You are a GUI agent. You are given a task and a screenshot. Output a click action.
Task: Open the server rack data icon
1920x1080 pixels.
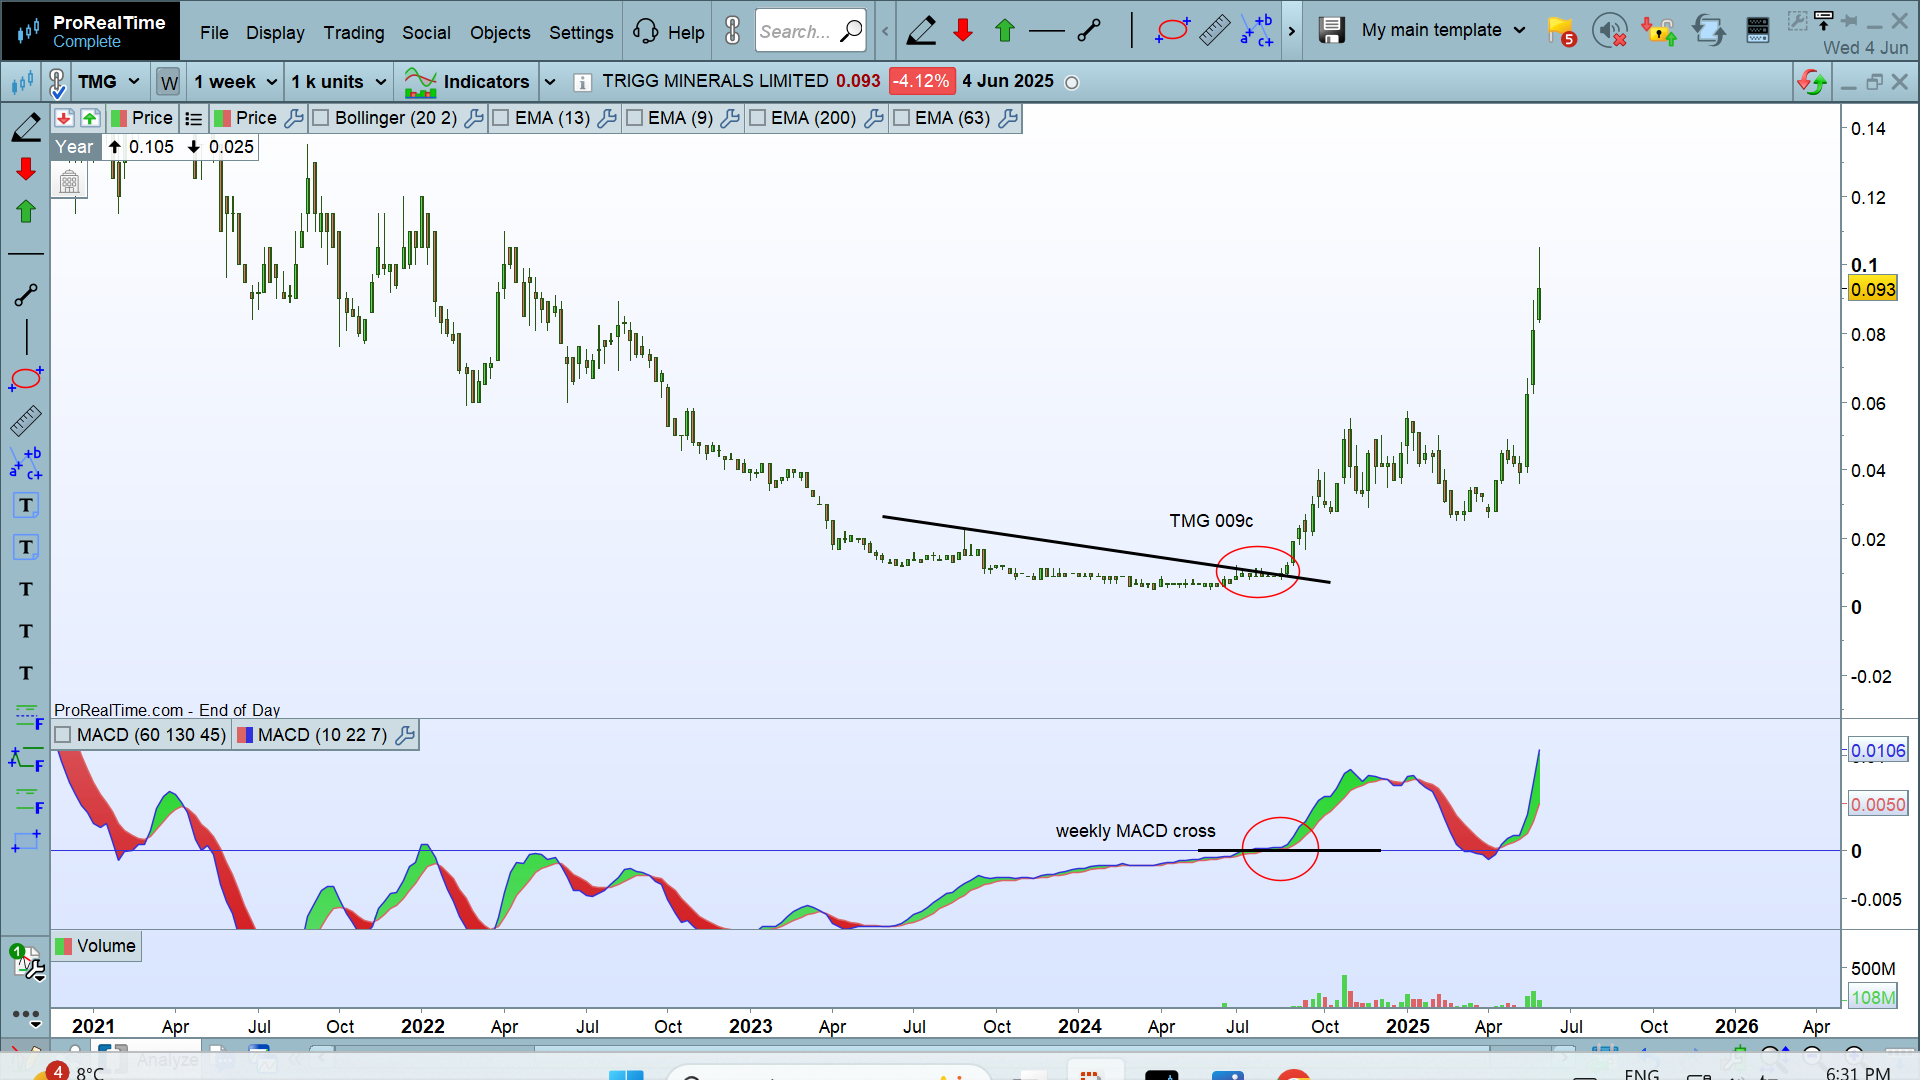coord(1757,31)
